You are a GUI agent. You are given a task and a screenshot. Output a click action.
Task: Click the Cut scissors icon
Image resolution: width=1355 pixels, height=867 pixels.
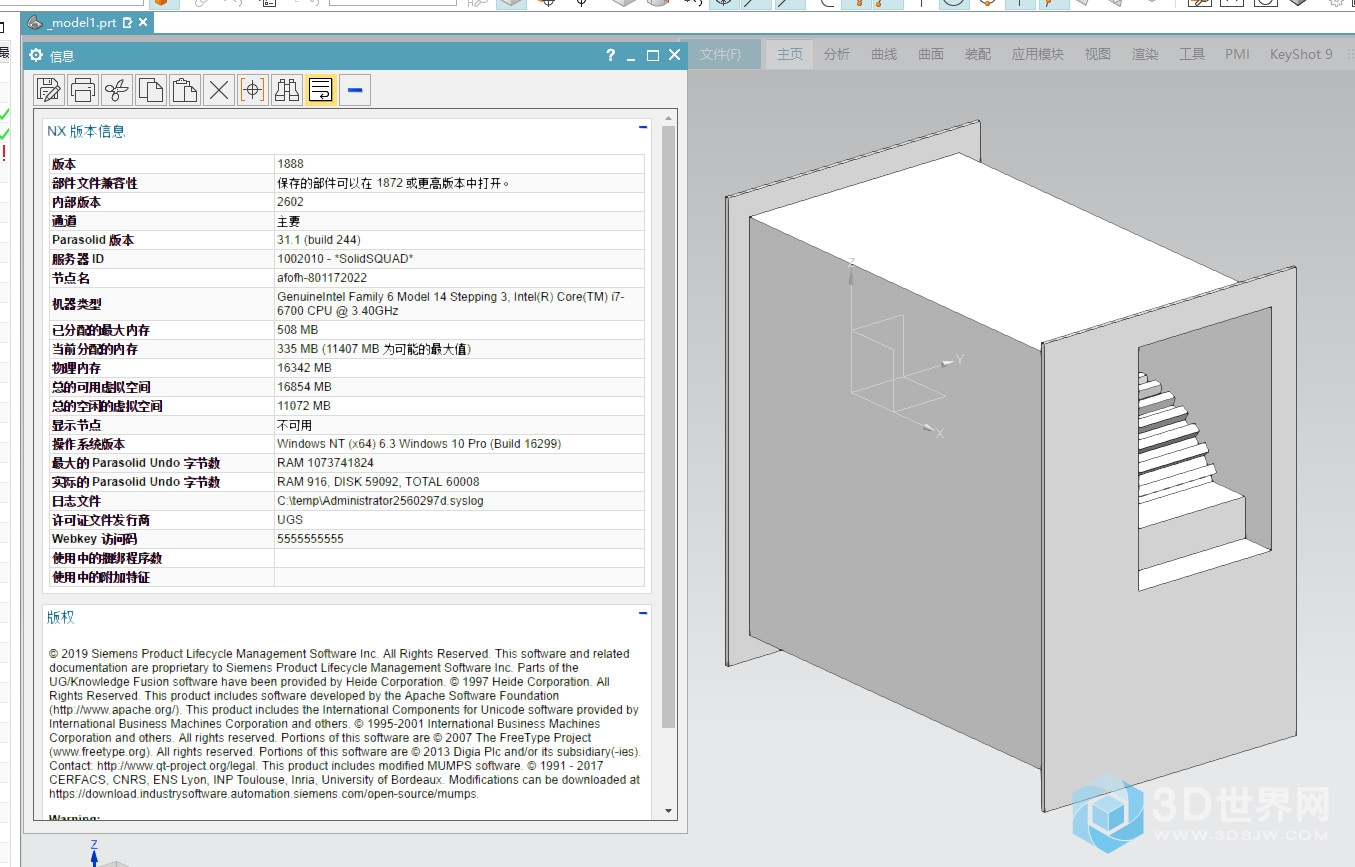(117, 90)
